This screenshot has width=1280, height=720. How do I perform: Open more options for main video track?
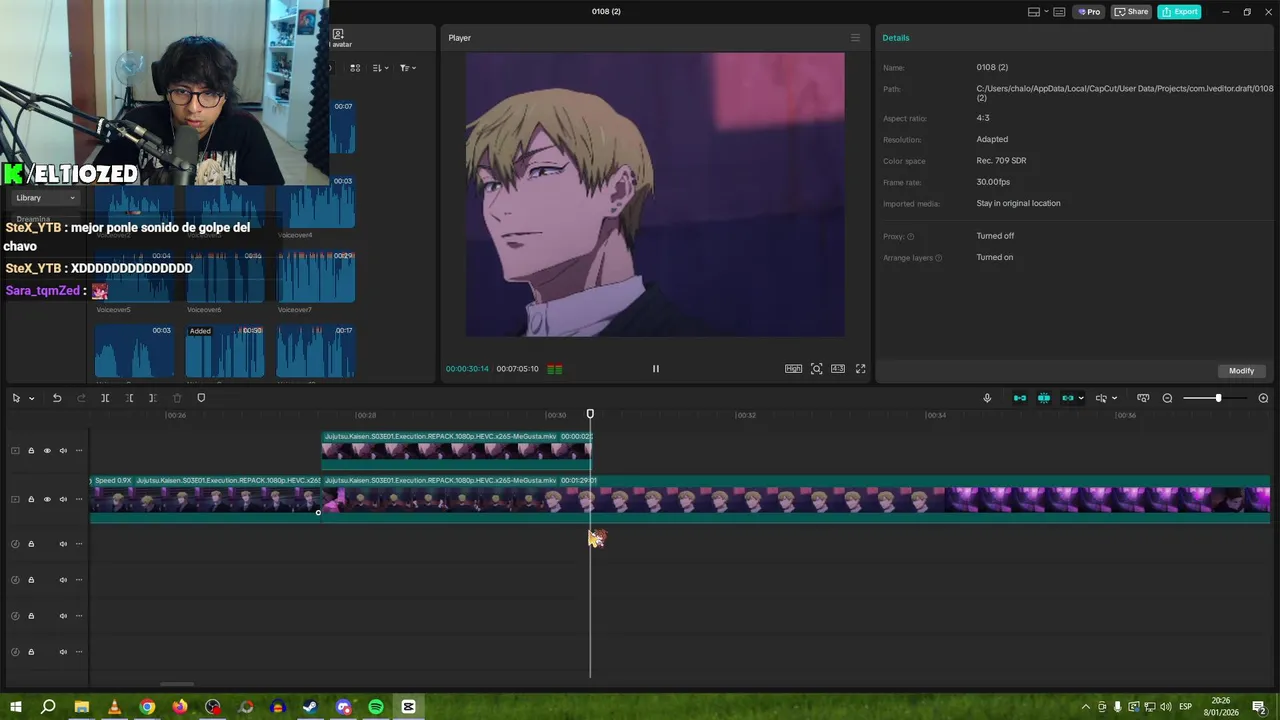click(79, 499)
